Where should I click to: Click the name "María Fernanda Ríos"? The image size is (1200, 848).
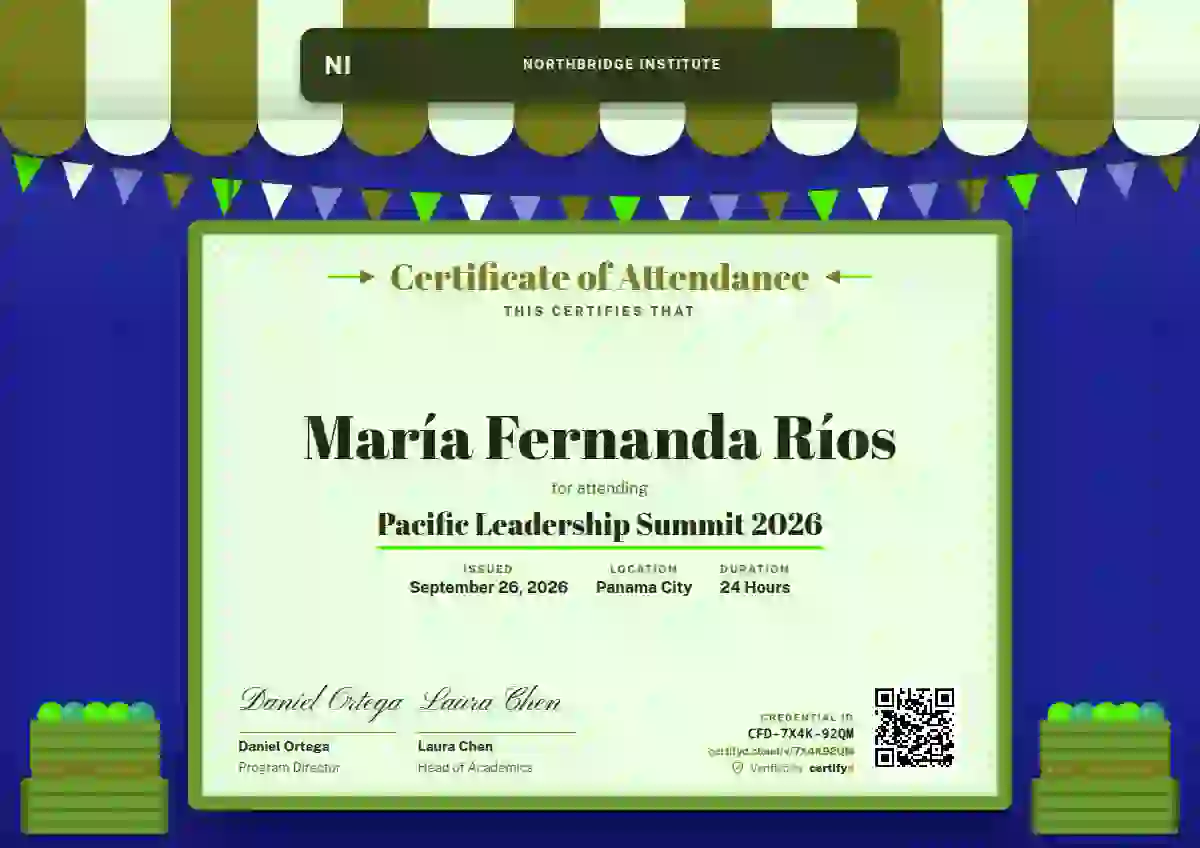(x=599, y=438)
